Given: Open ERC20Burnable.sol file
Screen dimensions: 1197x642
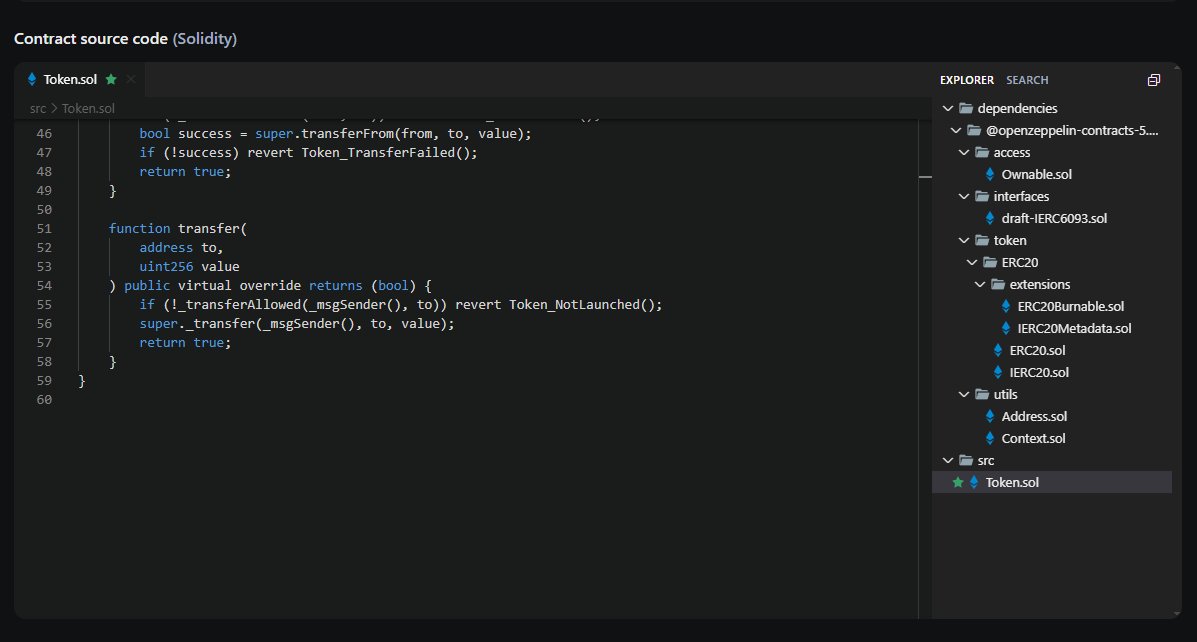Looking at the screenshot, I should coord(1070,307).
